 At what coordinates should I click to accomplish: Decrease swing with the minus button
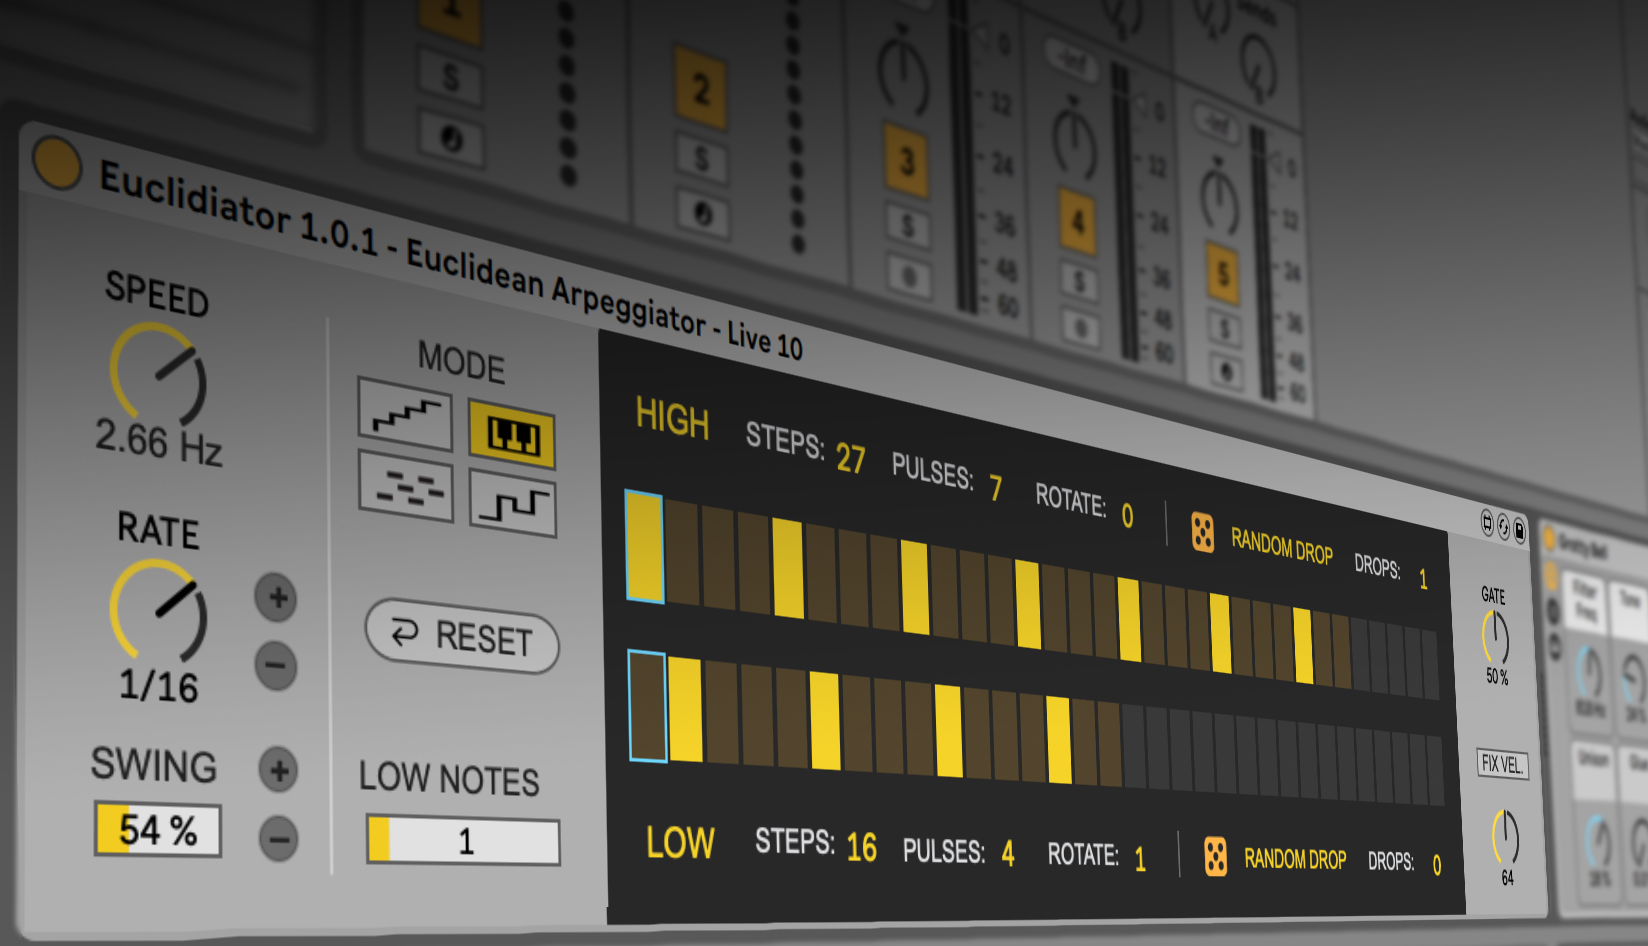279,838
